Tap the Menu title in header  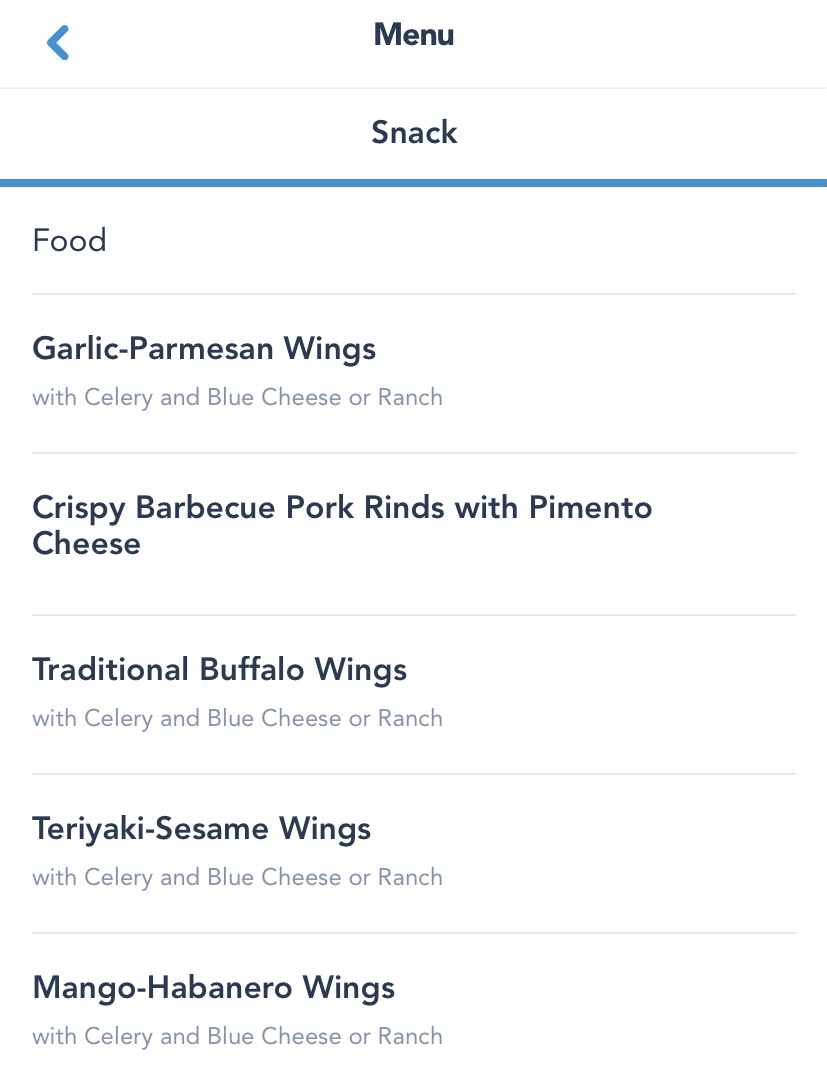414,35
